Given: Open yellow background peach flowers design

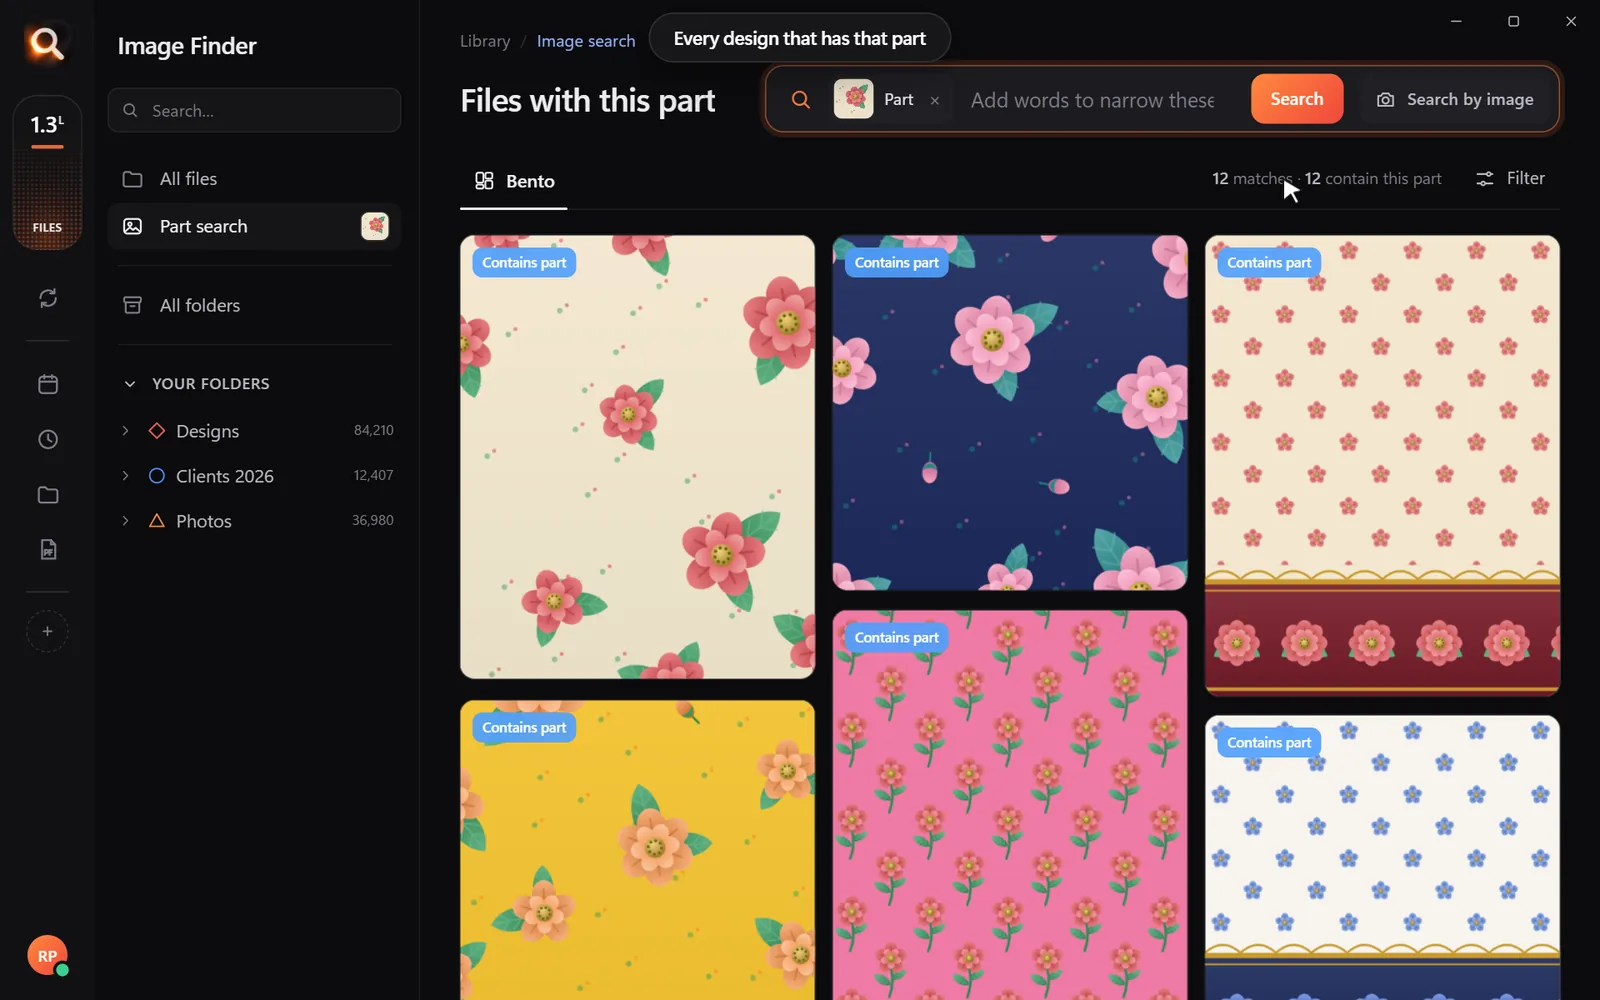Looking at the screenshot, I should tap(637, 850).
